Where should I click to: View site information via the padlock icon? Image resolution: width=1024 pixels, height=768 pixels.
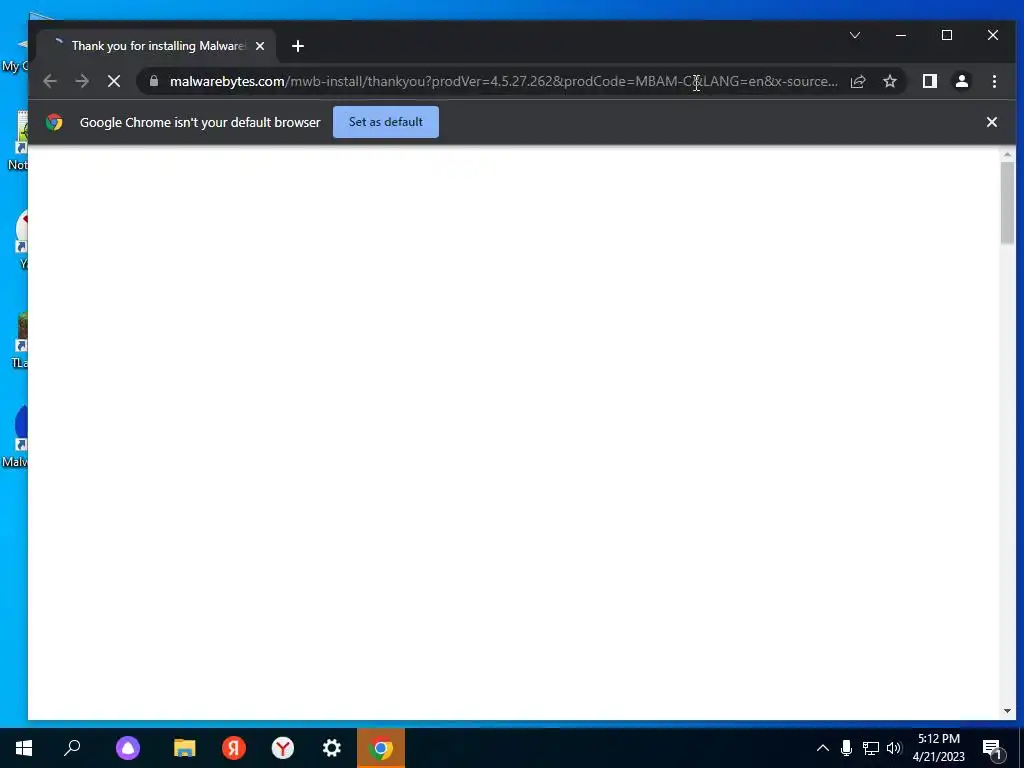tap(154, 81)
